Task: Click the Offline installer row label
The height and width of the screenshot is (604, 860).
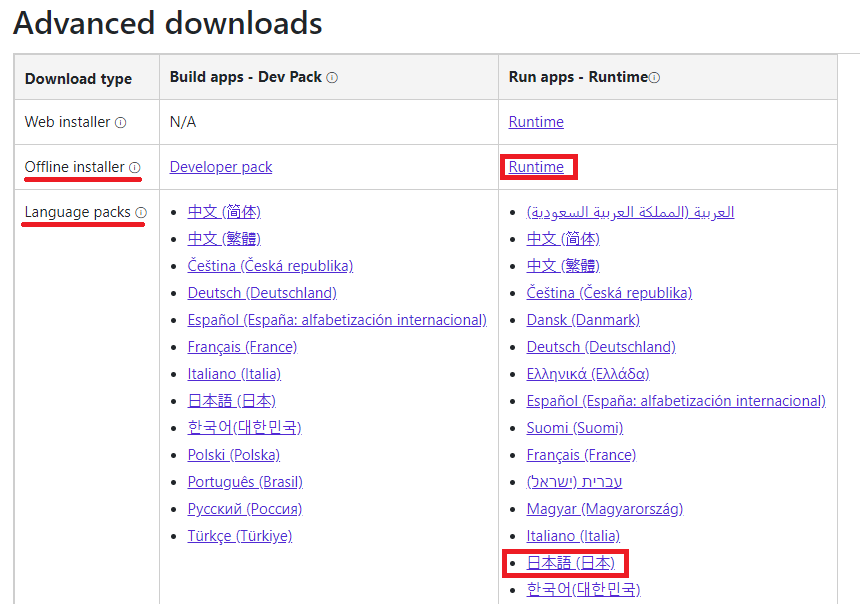Action: tap(75, 167)
